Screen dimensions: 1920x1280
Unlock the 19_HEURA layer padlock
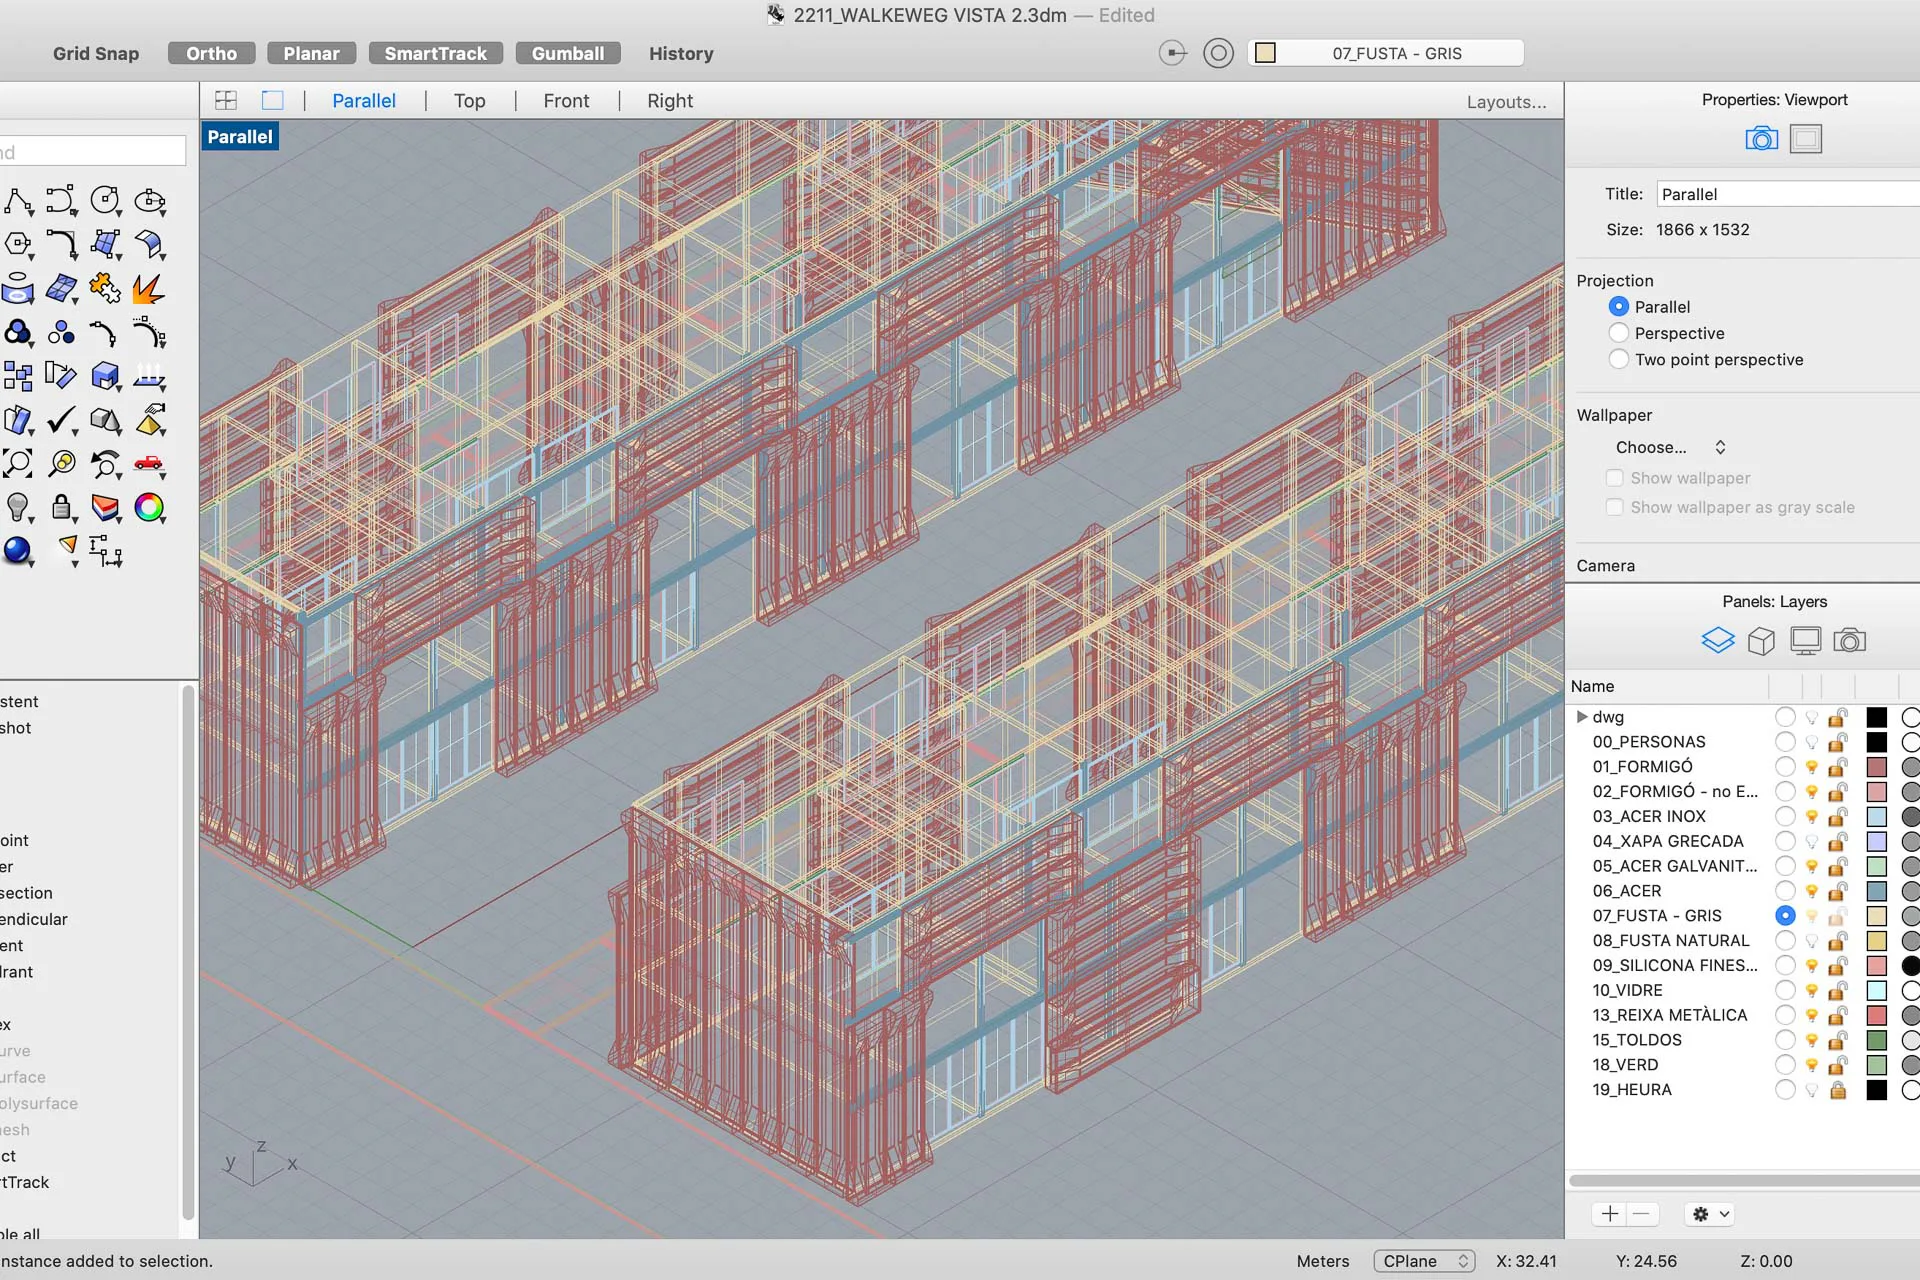[1838, 1090]
